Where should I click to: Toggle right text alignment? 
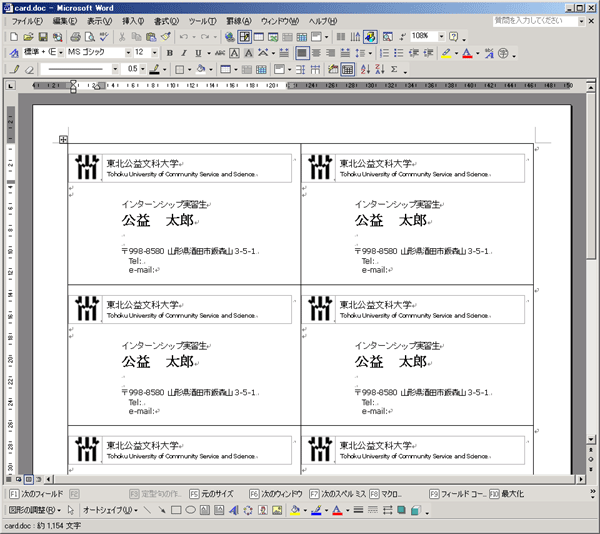331,53
